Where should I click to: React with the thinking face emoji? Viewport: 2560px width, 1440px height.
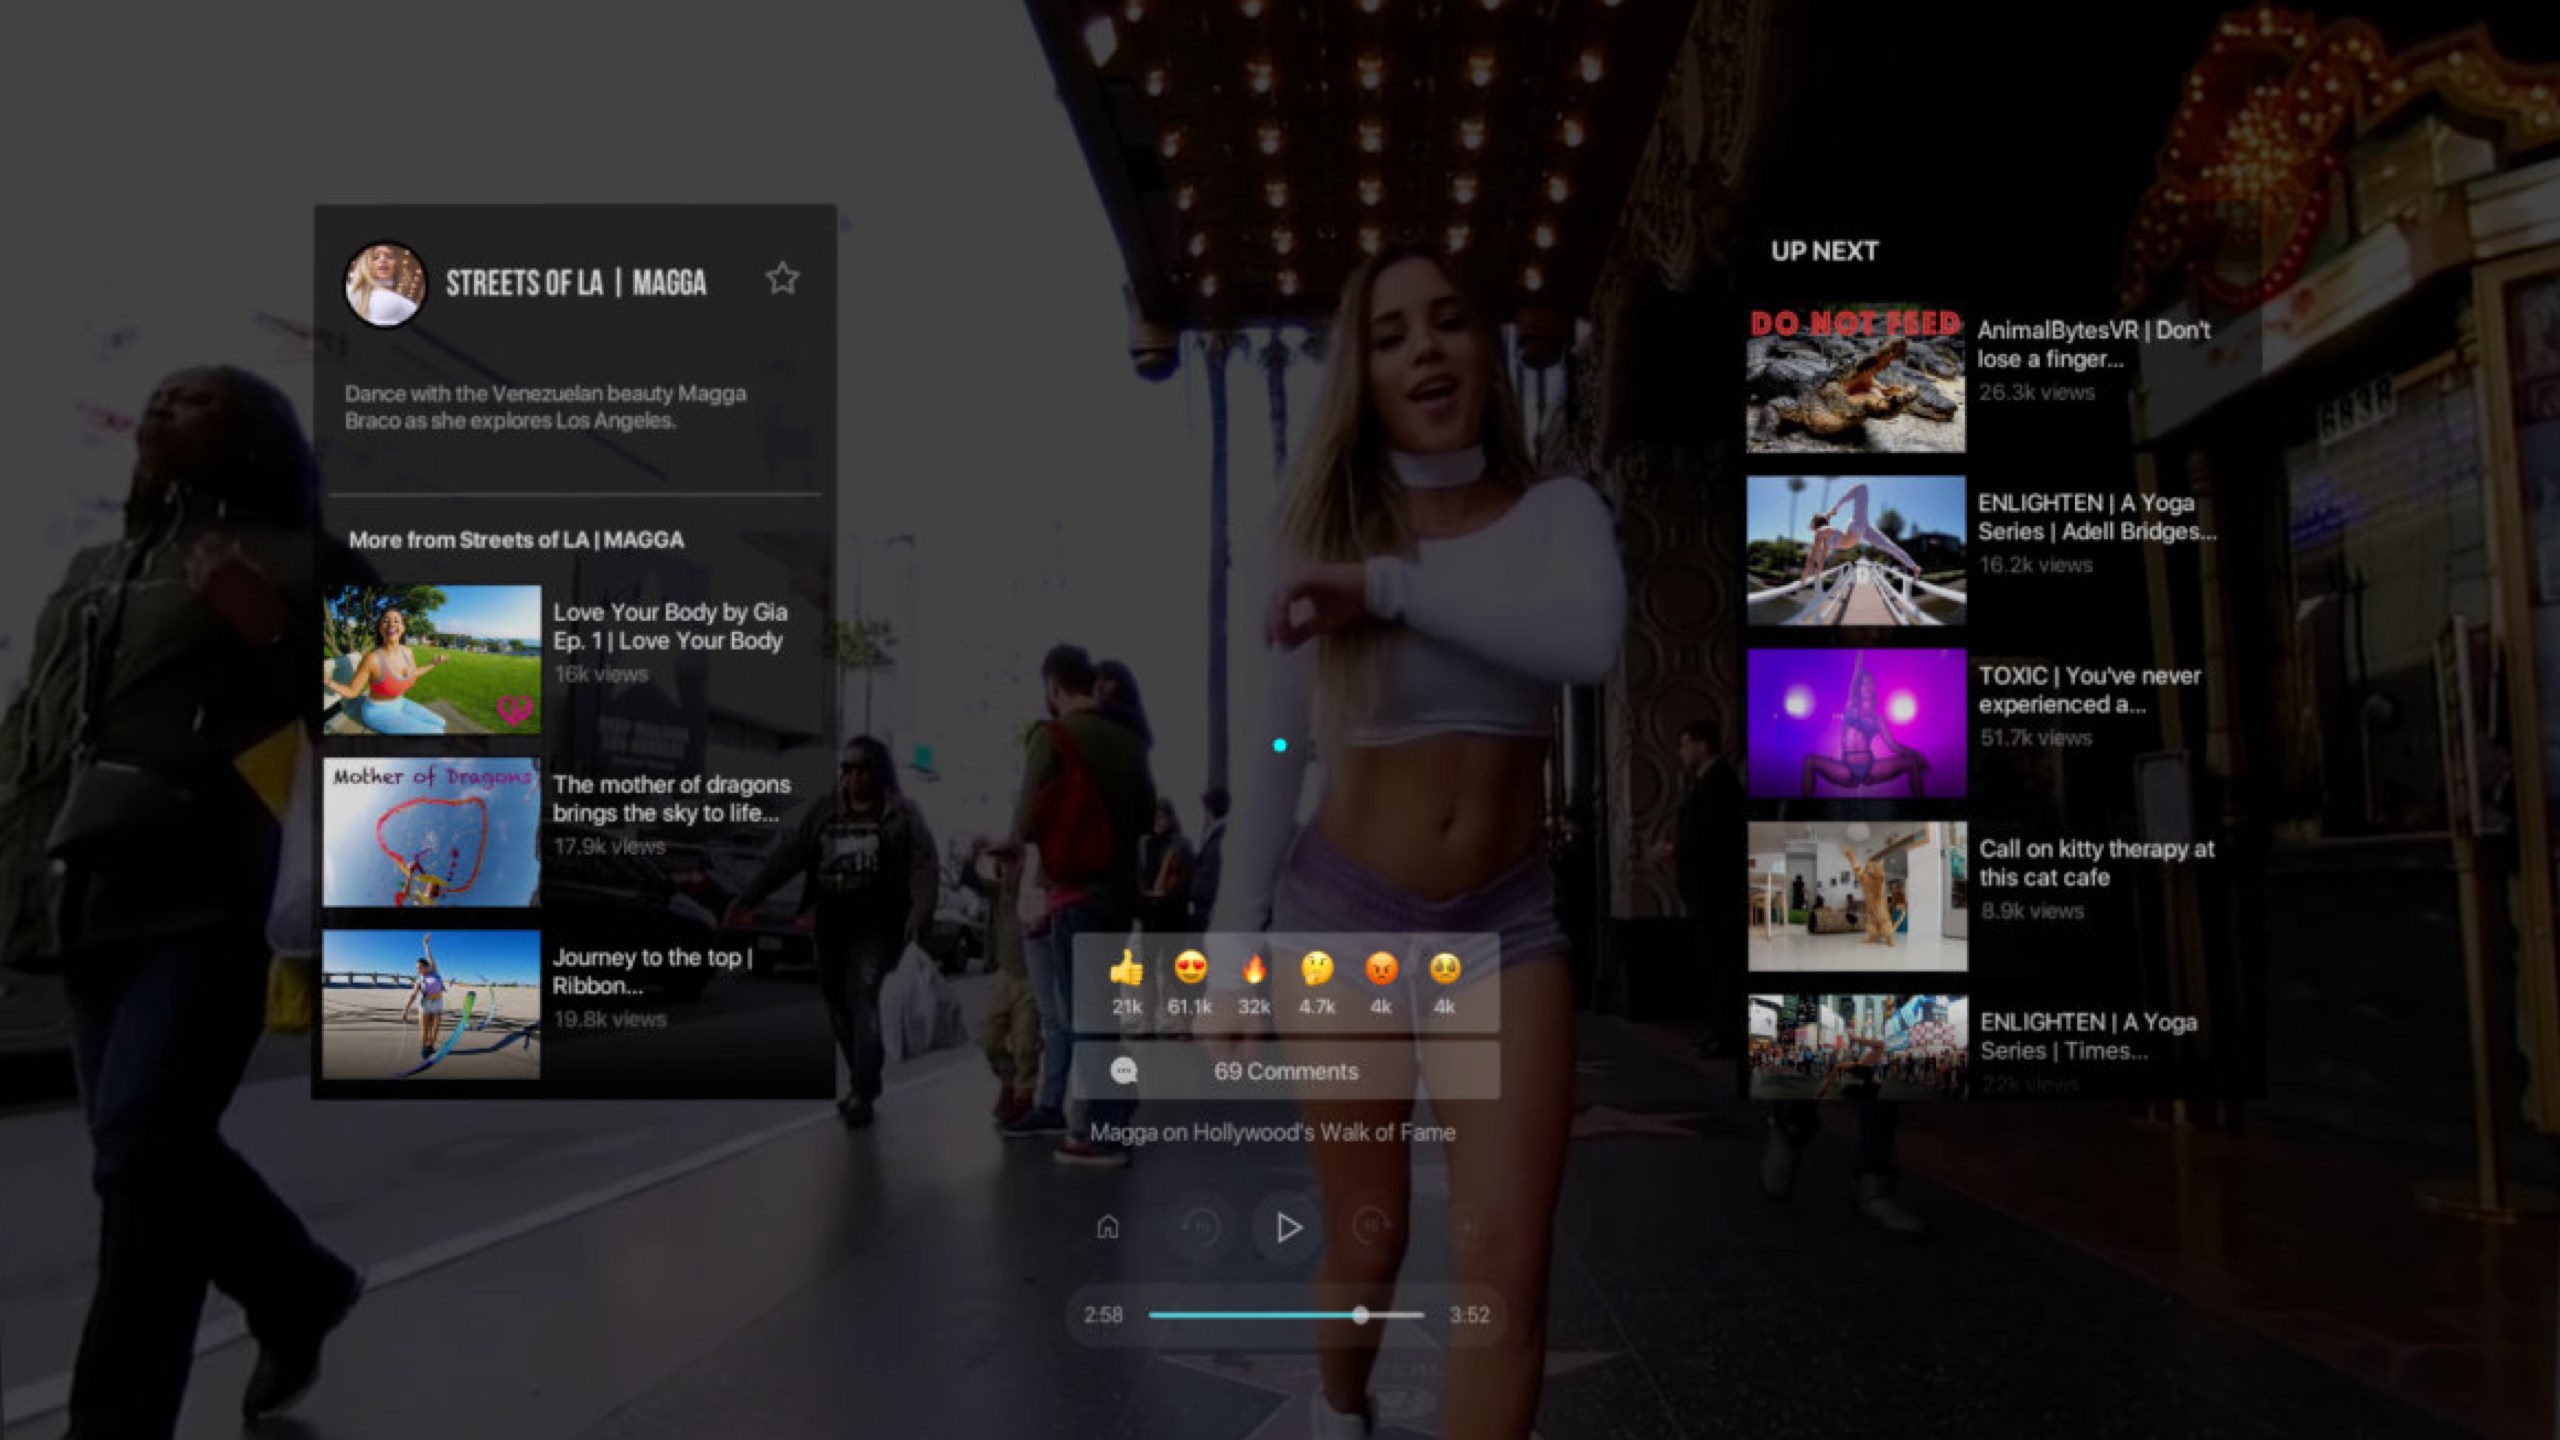pos(1317,969)
